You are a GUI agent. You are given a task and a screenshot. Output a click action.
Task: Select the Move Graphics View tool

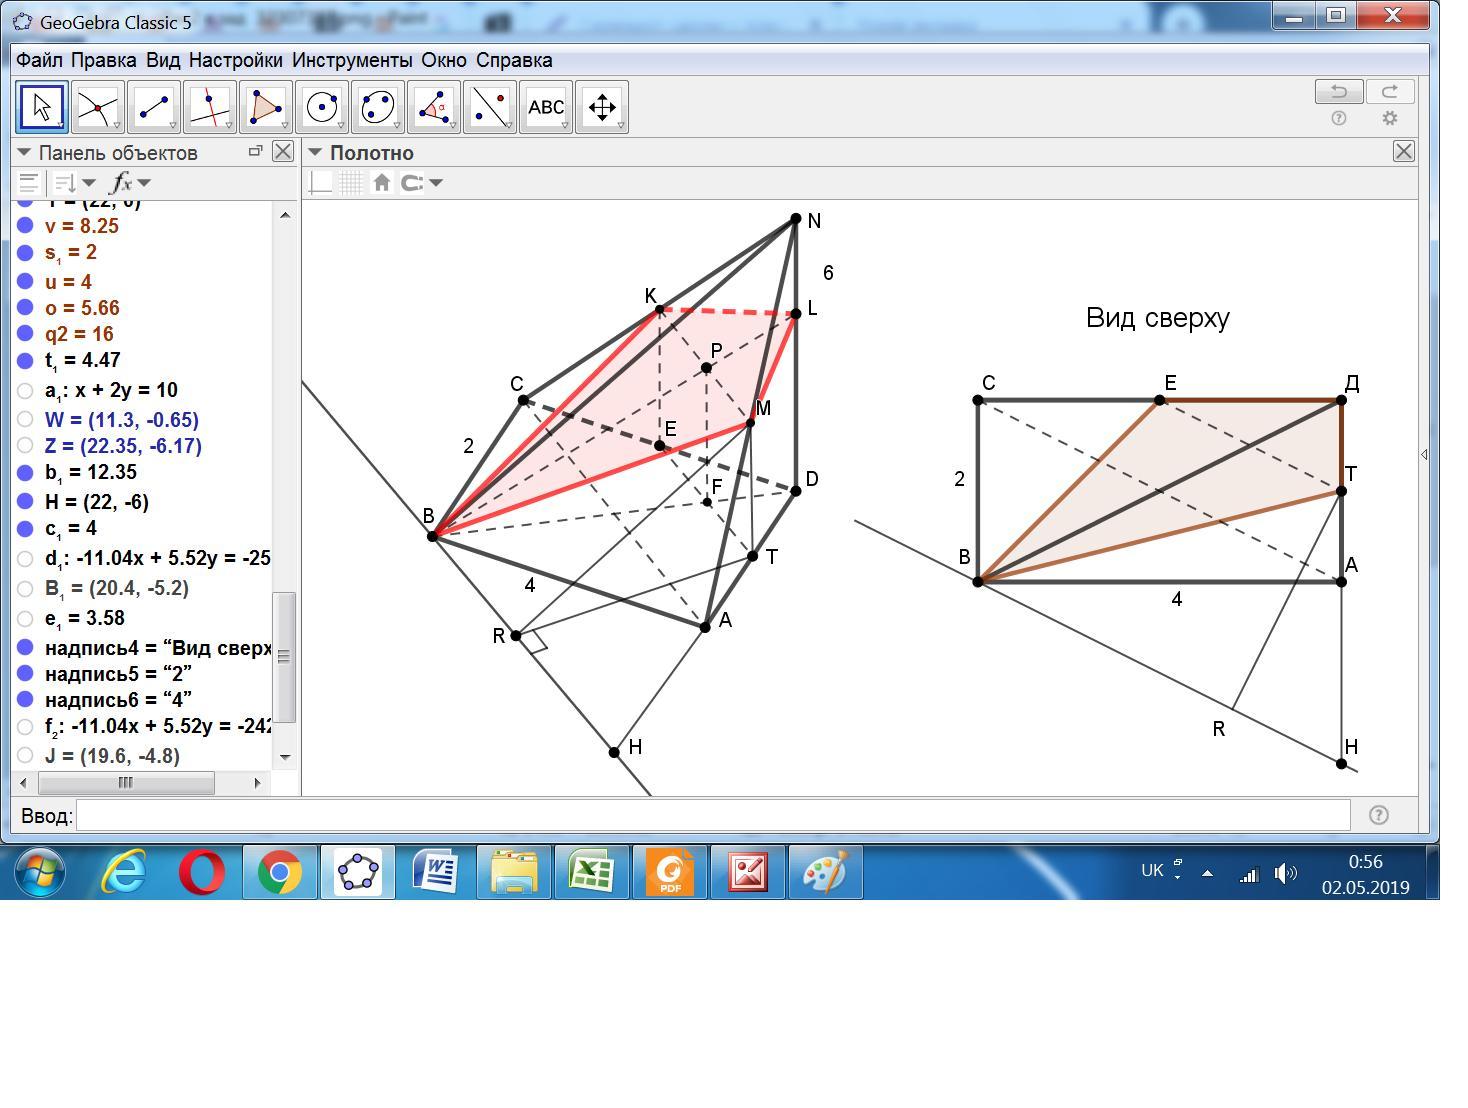[x=602, y=107]
